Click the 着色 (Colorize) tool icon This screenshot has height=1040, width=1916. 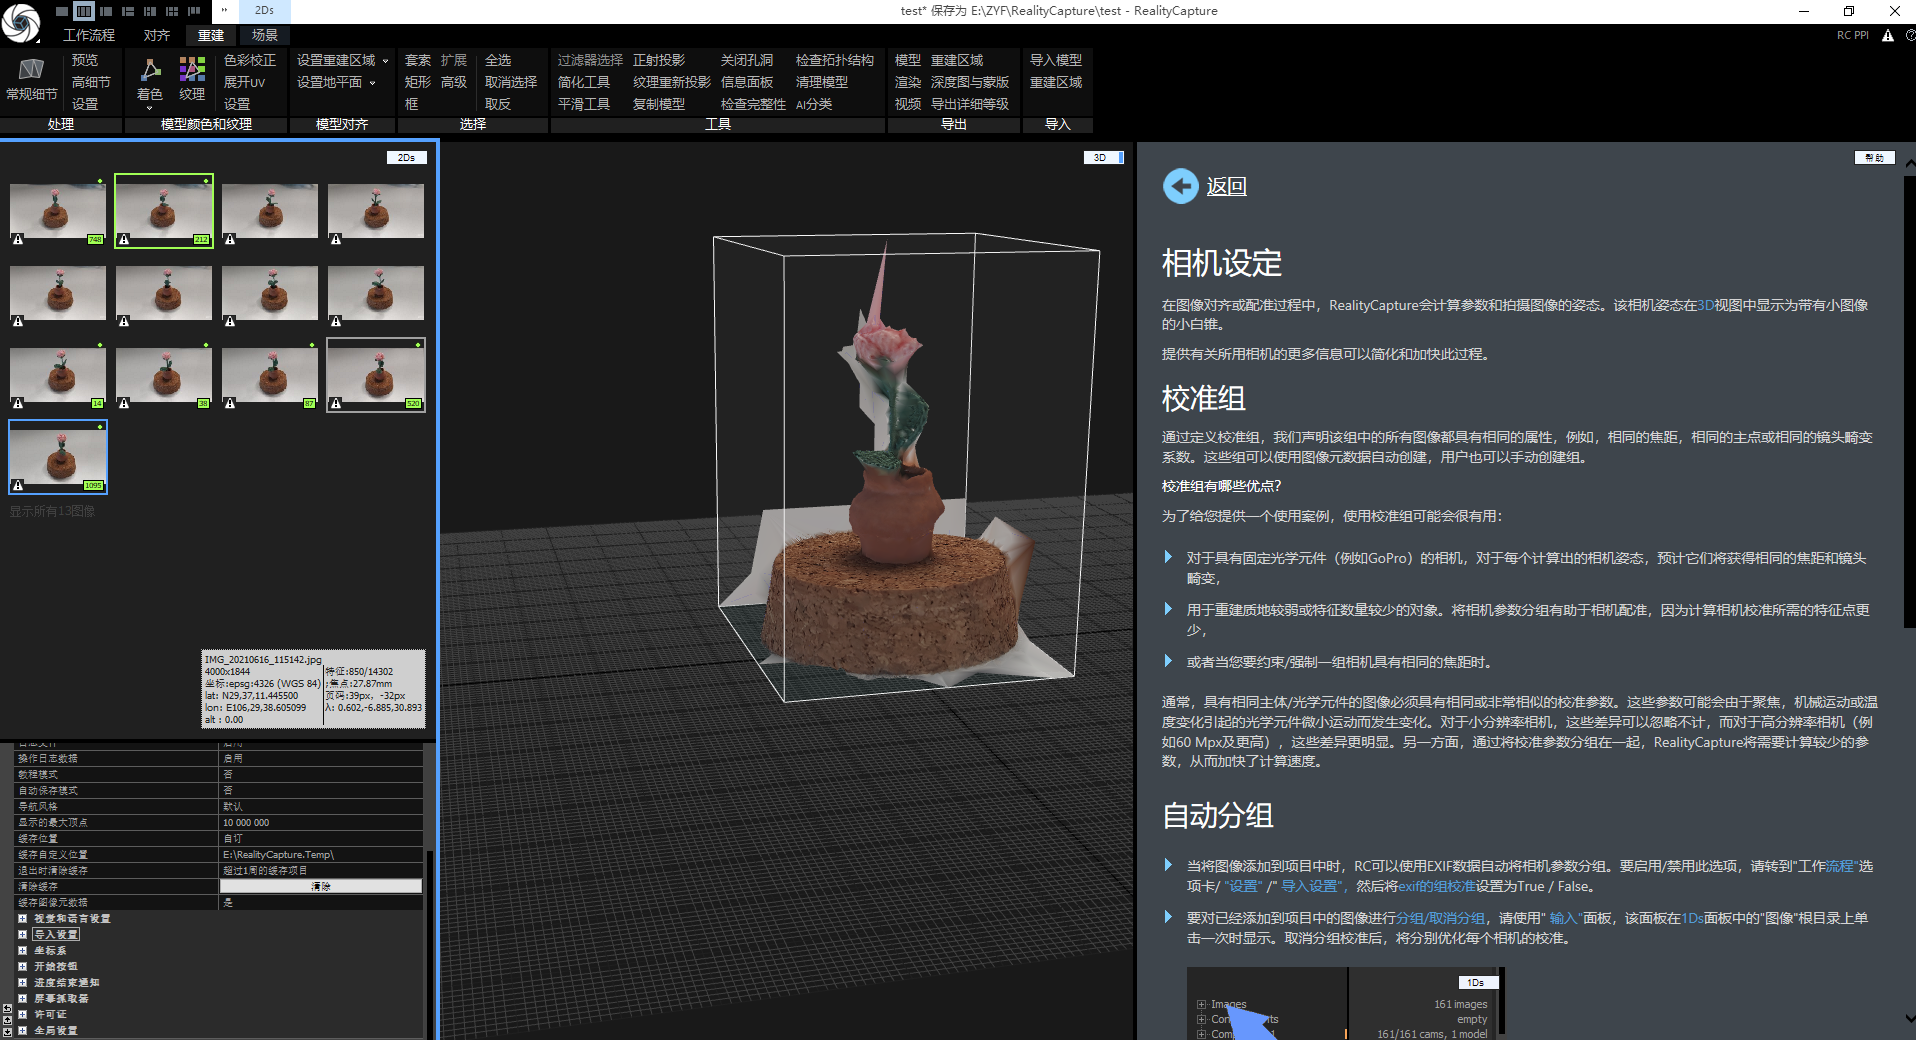150,69
